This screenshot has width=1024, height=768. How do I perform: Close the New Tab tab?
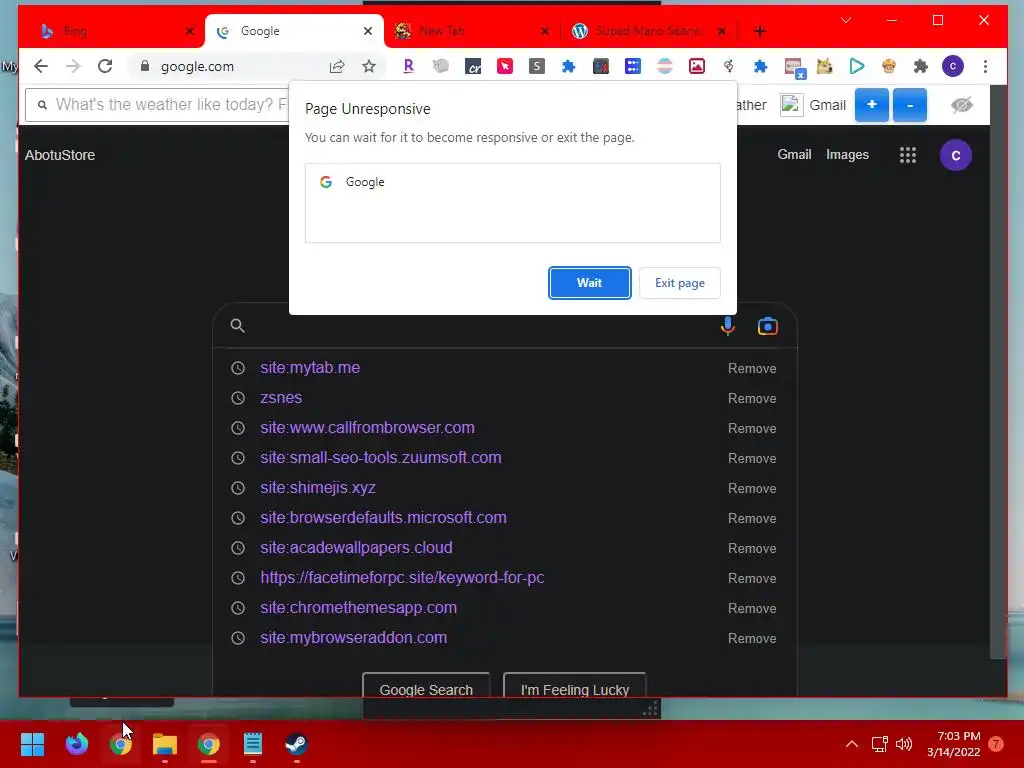click(x=545, y=31)
